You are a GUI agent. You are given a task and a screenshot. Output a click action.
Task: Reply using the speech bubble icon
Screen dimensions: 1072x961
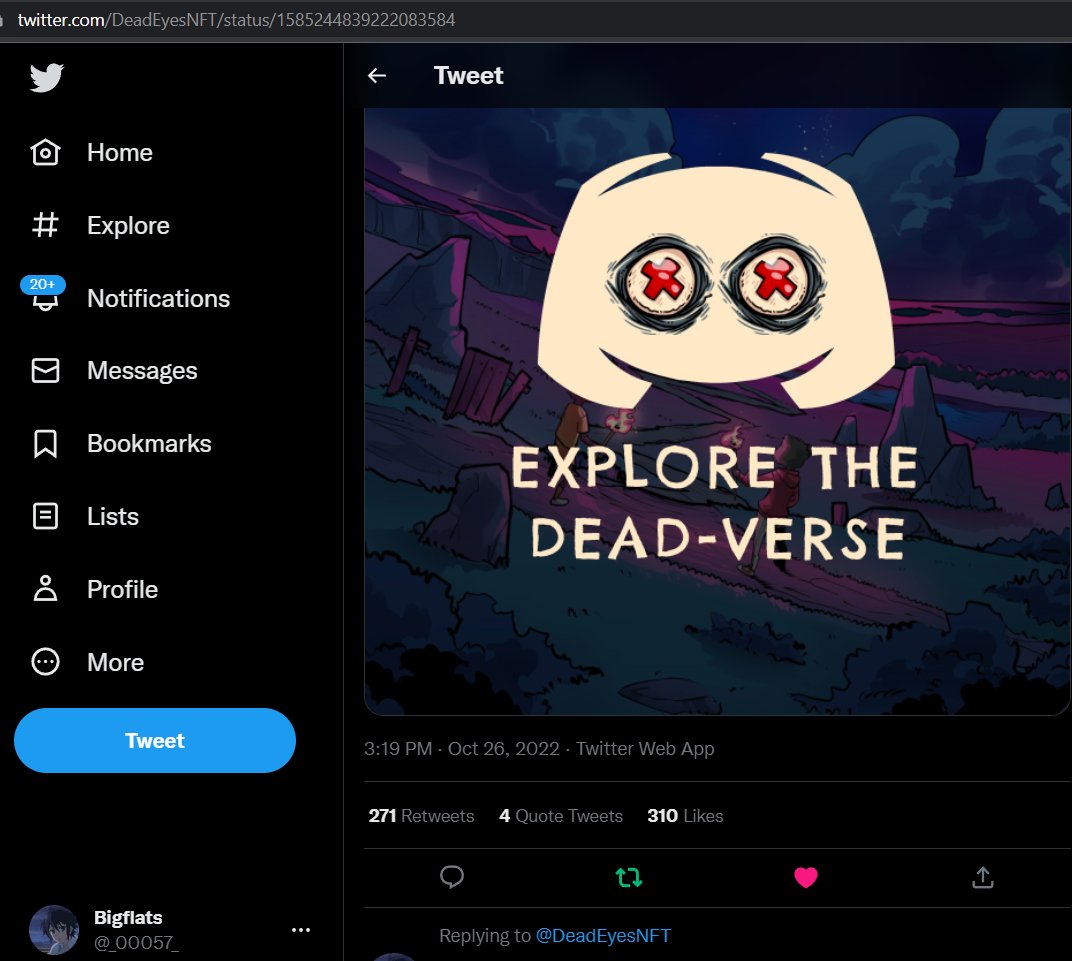(452, 877)
